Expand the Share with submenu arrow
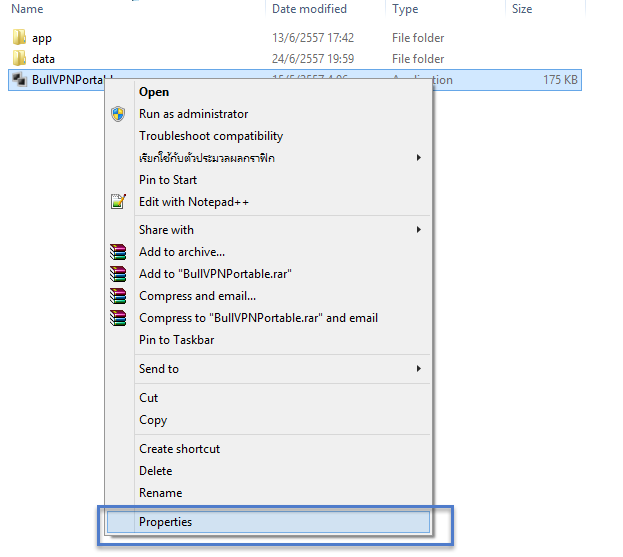This screenshot has height=557, width=623. (418, 230)
